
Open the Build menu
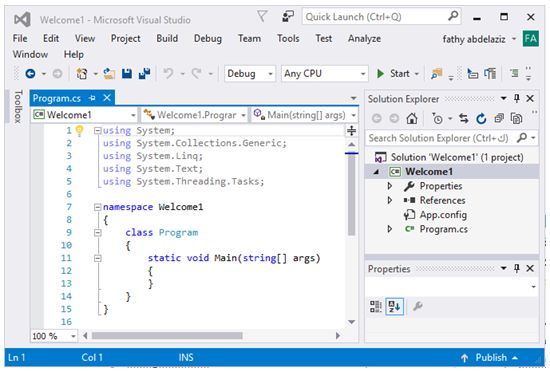pos(167,38)
